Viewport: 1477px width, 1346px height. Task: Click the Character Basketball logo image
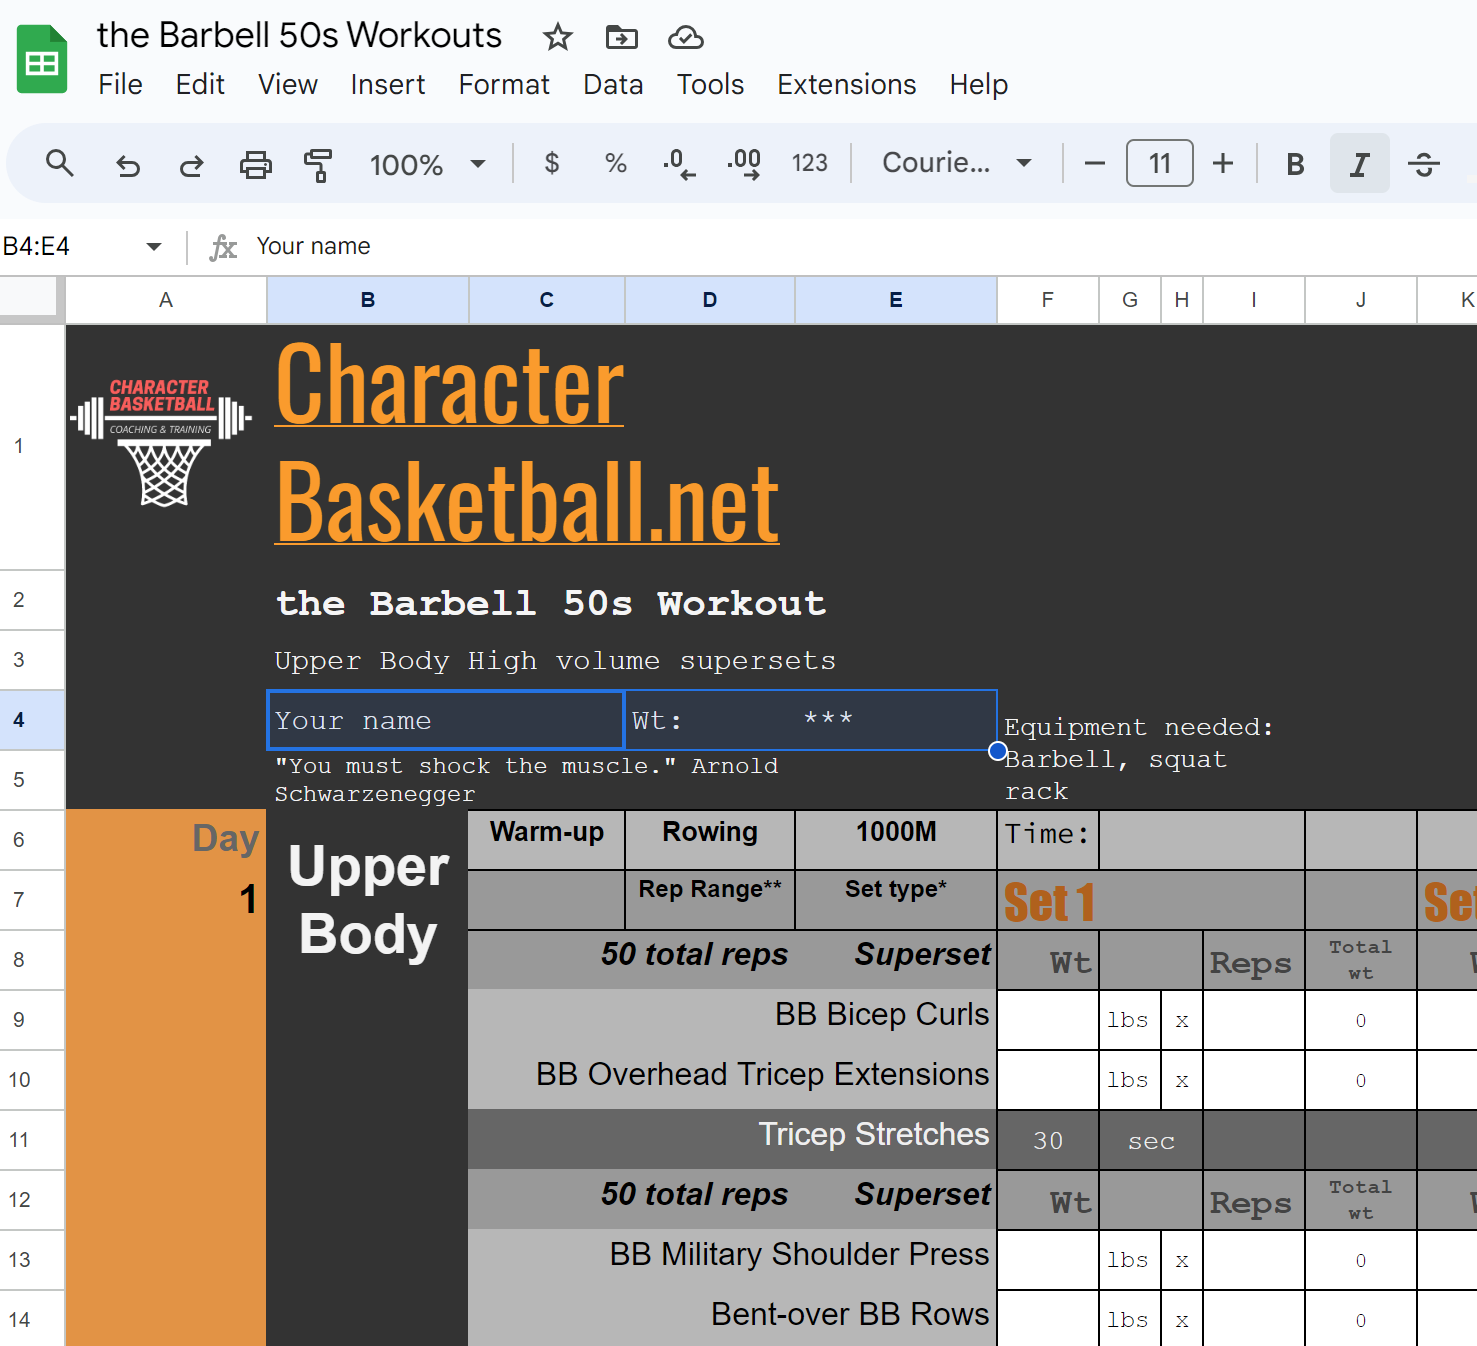pos(161,441)
